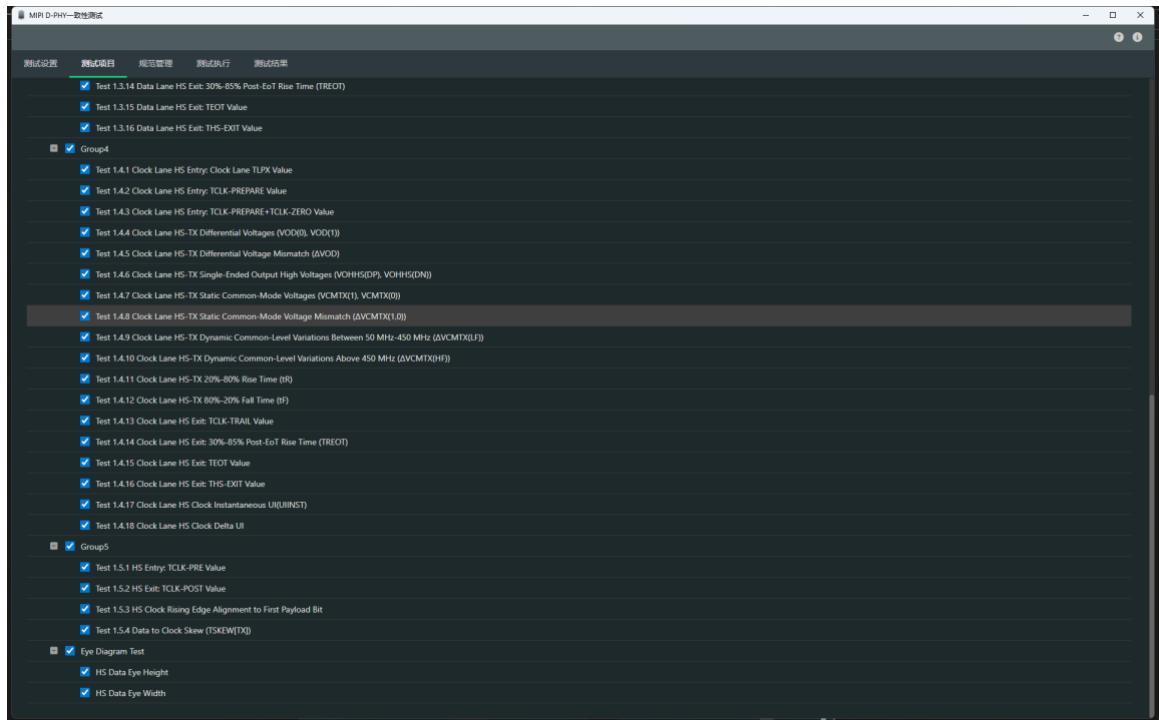Image resolution: width=1159 pixels, height=720 pixels.
Task: Disable Test 1.3.15 TEOT Value checkbox
Action: (x=85, y=106)
